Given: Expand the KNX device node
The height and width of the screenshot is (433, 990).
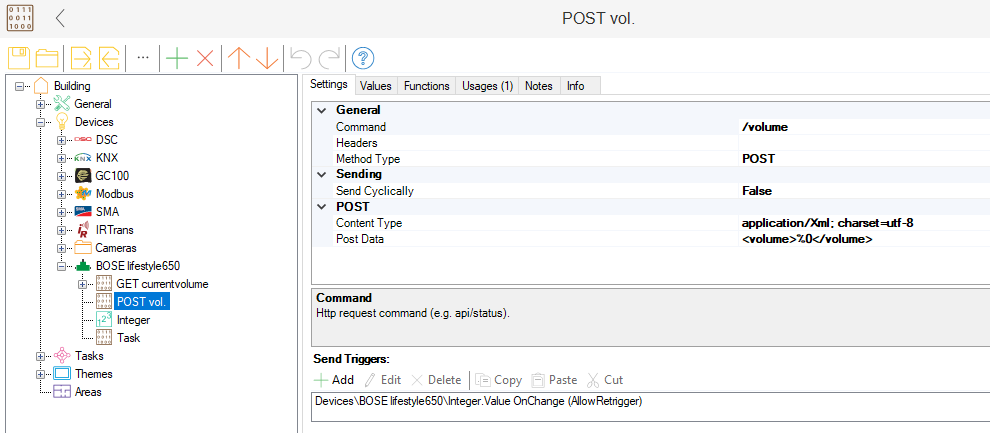Looking at the screenshot, I should [62, 158].
